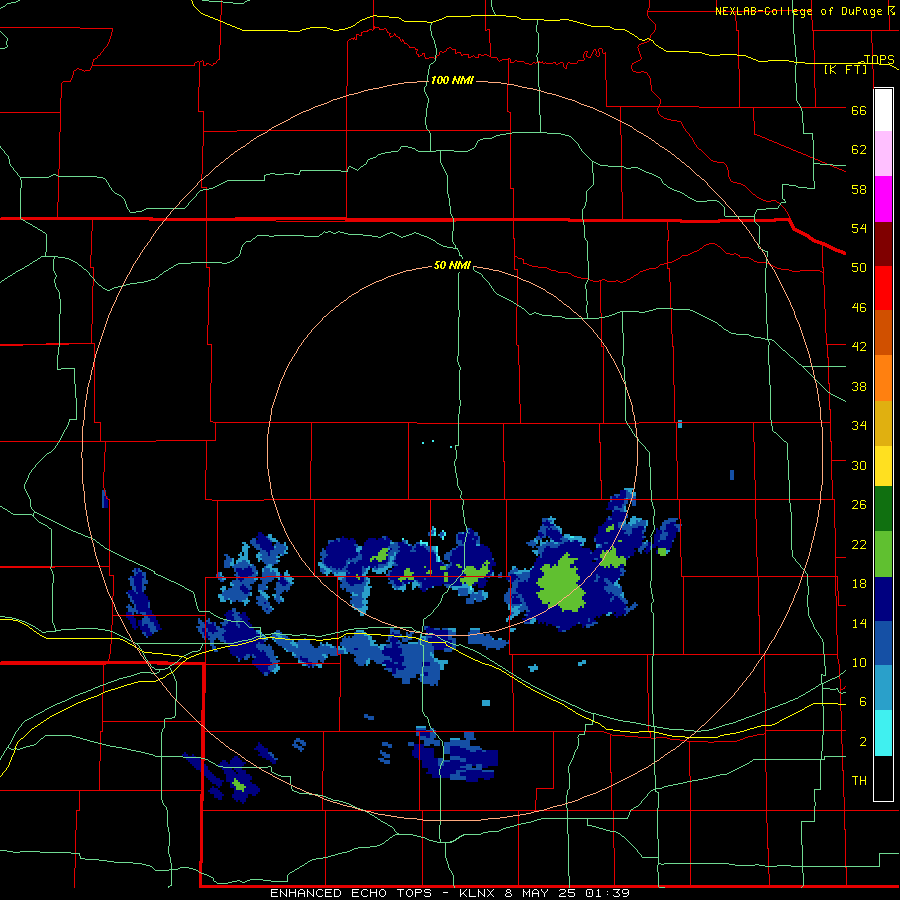Screen dimensions: 900x900
Task: Select the light pink legend color band
Action: click(x=883, y=154)
